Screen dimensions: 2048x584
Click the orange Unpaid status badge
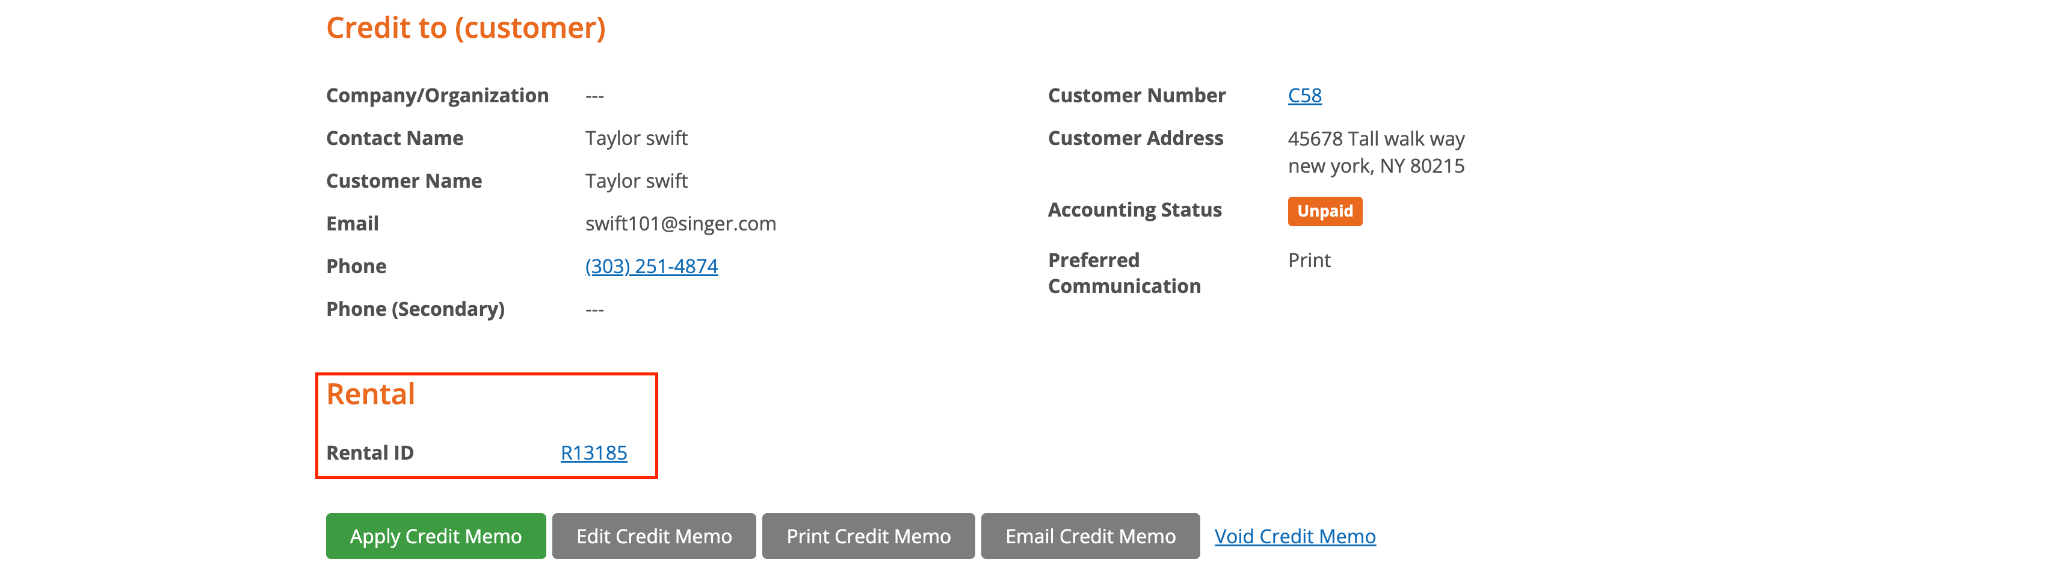point(1325,211)
